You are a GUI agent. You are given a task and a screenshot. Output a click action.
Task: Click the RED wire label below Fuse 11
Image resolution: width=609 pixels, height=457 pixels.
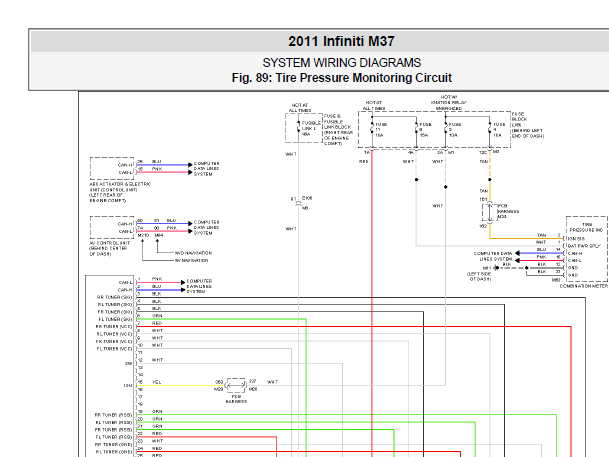[363, 161]
